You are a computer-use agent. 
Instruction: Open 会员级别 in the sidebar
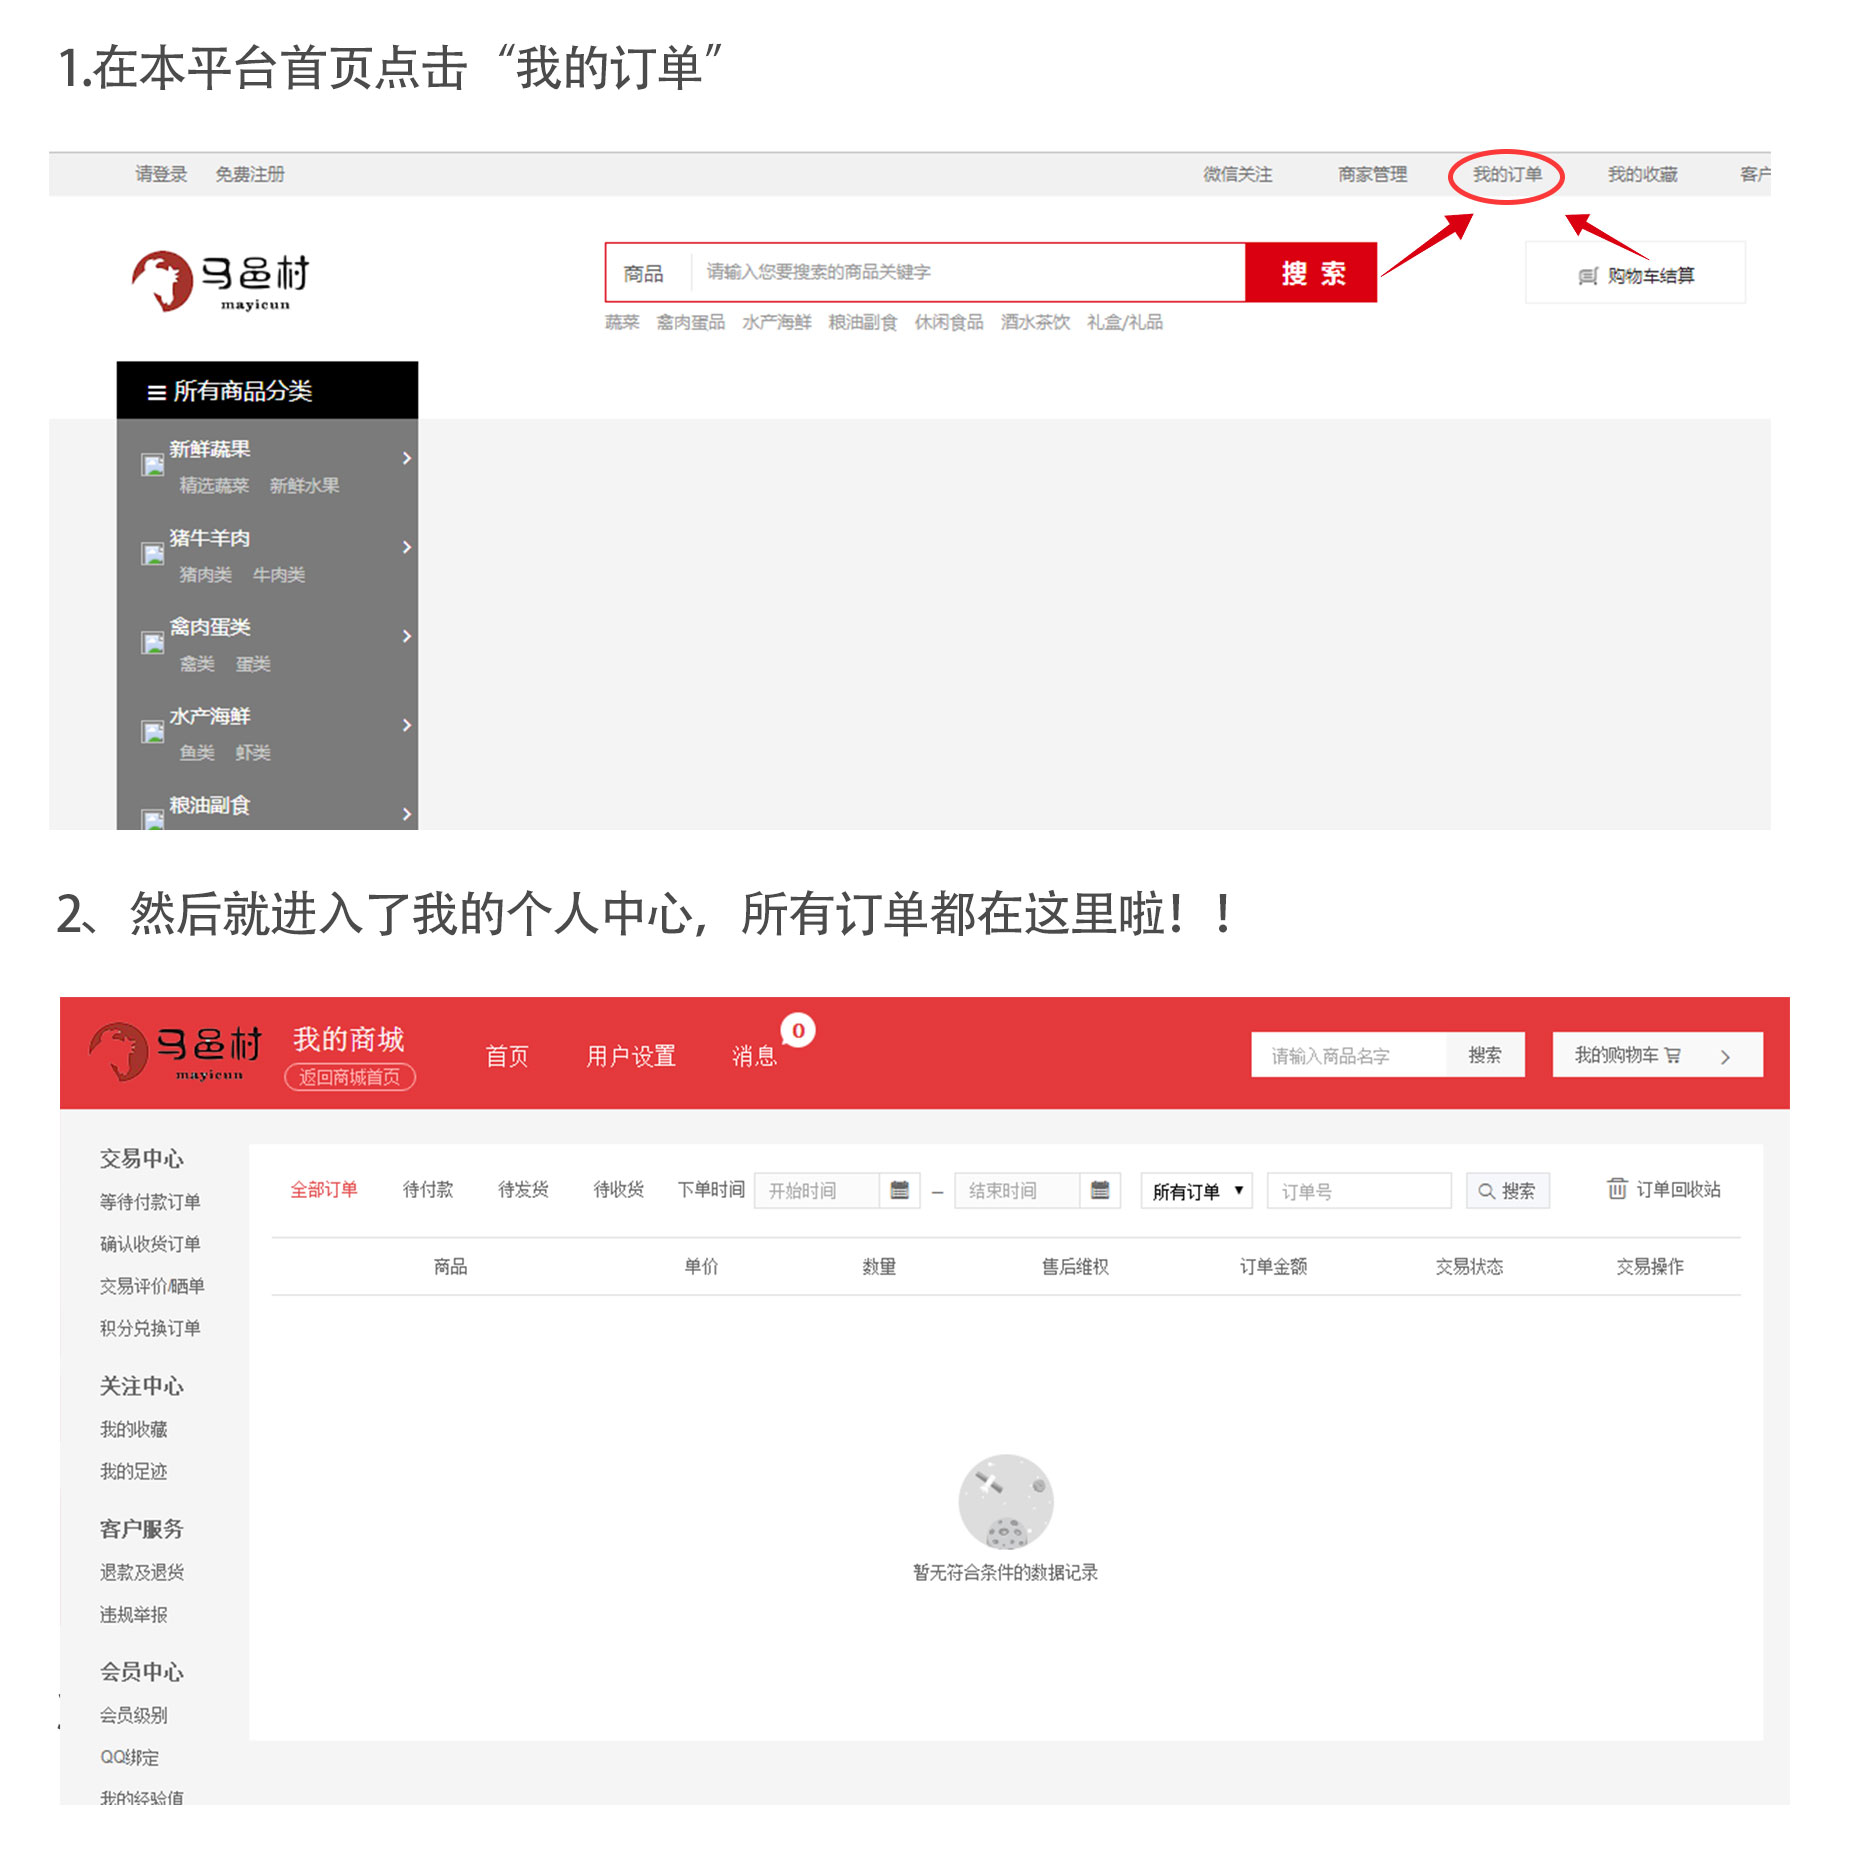[x=133, y=1716]
